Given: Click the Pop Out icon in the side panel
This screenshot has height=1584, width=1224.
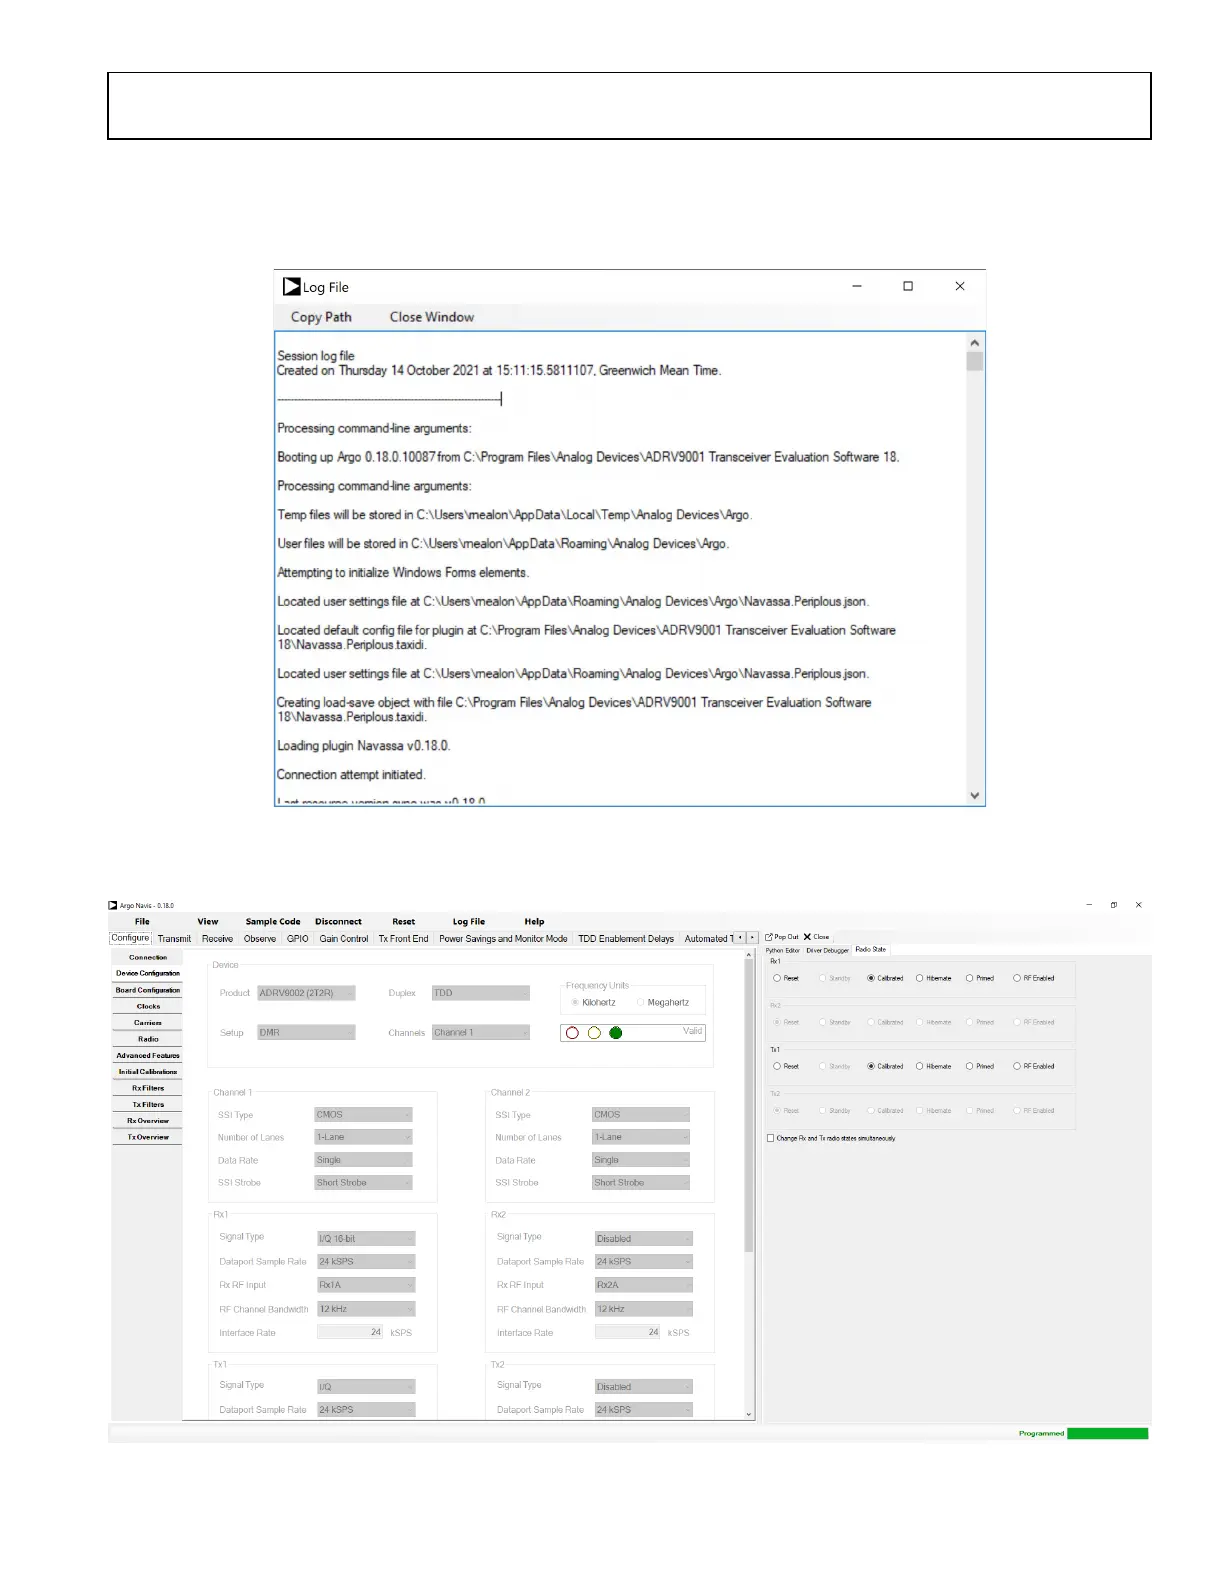Looking at the screenshot, I should [x=769, y=937].
